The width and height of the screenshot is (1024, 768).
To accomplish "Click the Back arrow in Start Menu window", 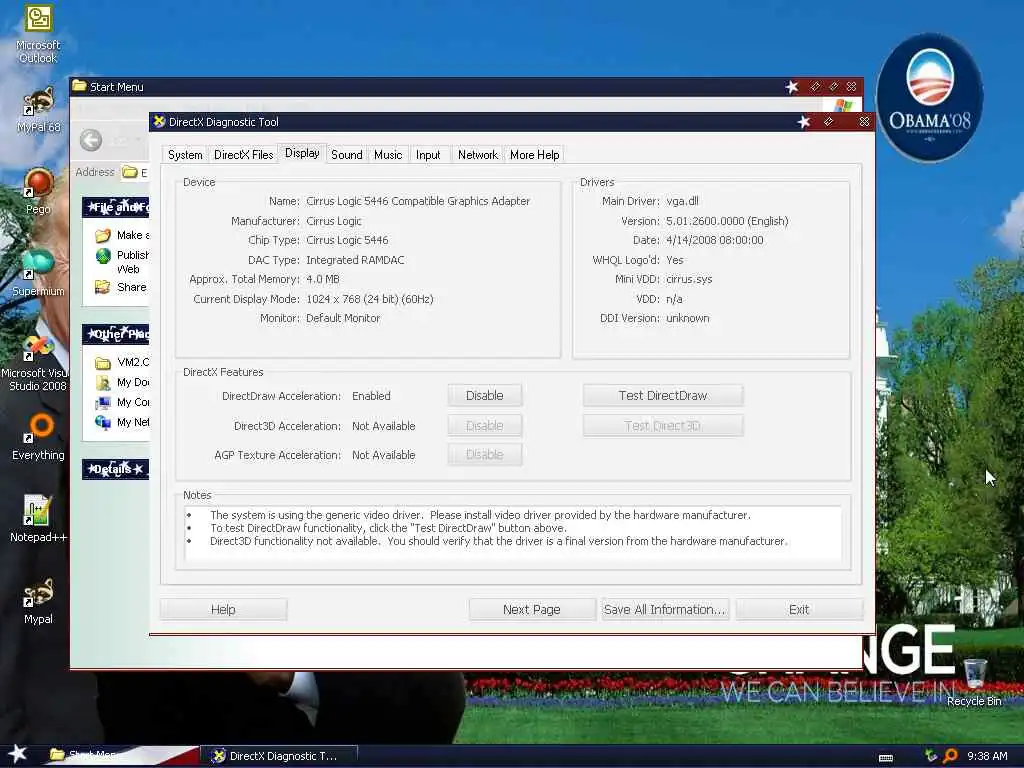I will [91, 140].
